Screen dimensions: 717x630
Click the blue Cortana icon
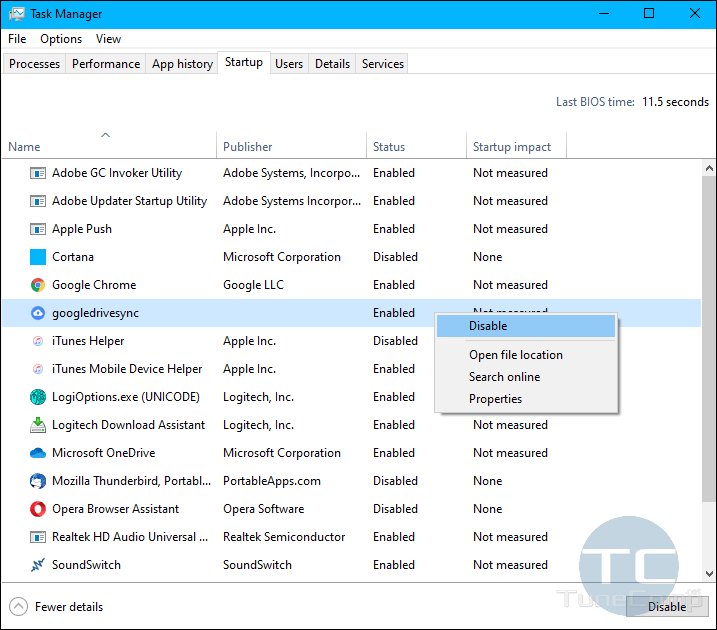[38, 257]
